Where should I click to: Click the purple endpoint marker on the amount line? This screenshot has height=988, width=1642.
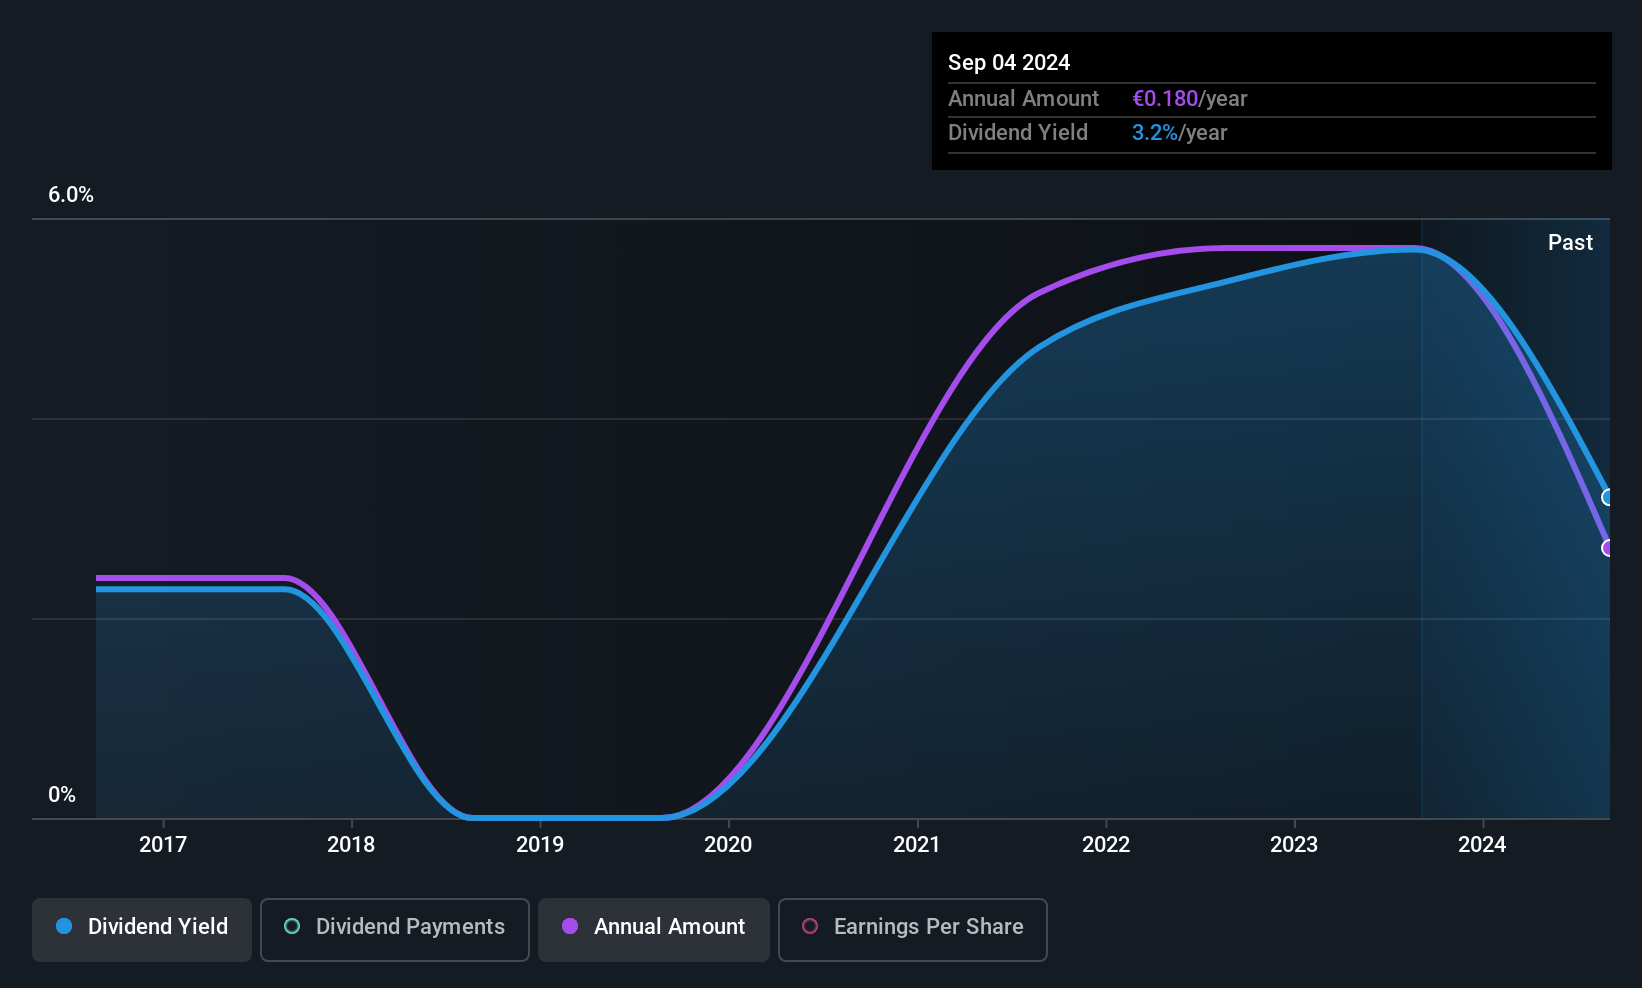coord(1608,548)
